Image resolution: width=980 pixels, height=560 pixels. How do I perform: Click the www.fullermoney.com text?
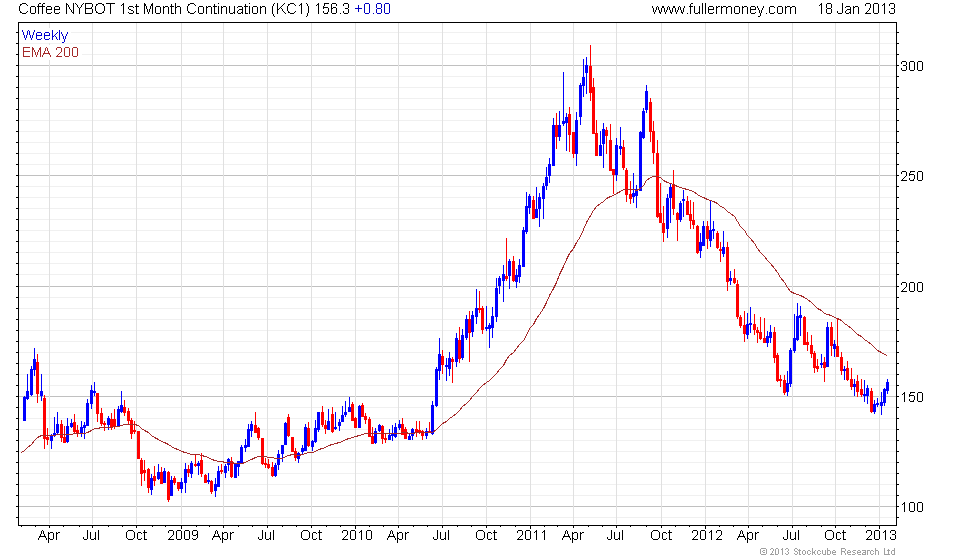point(724,9)
